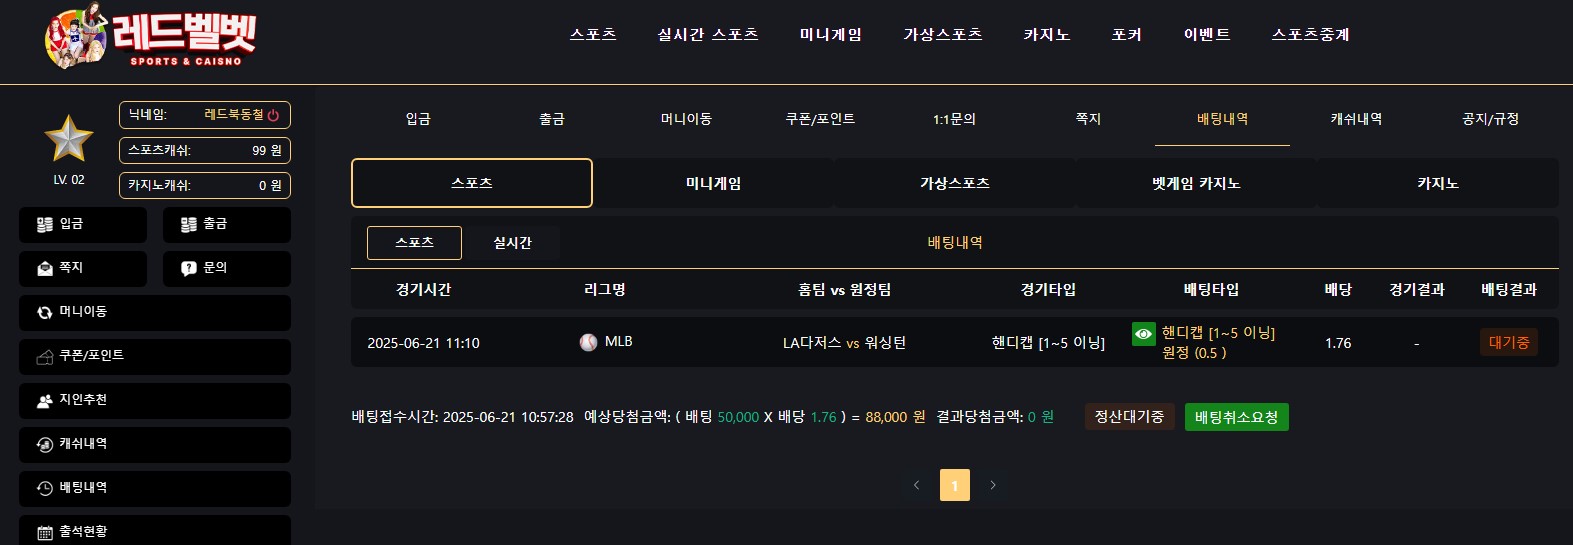Click the green eye icon in bet row
The image size is (1573, 545).
click(x=1143, y=334)
